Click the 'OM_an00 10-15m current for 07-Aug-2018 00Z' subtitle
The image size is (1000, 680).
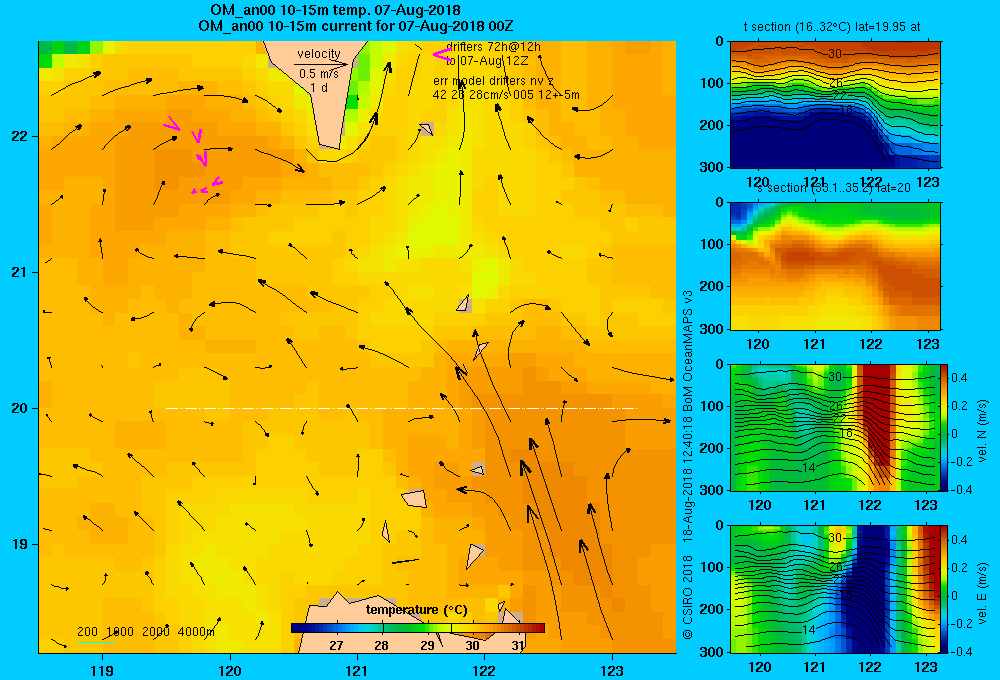click(x=356, y=27)
